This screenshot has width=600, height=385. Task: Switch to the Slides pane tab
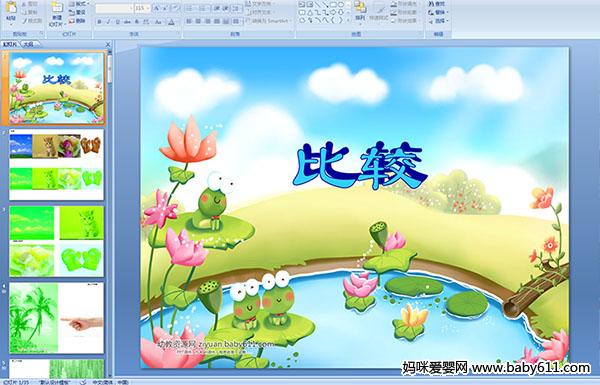(10, 45)
